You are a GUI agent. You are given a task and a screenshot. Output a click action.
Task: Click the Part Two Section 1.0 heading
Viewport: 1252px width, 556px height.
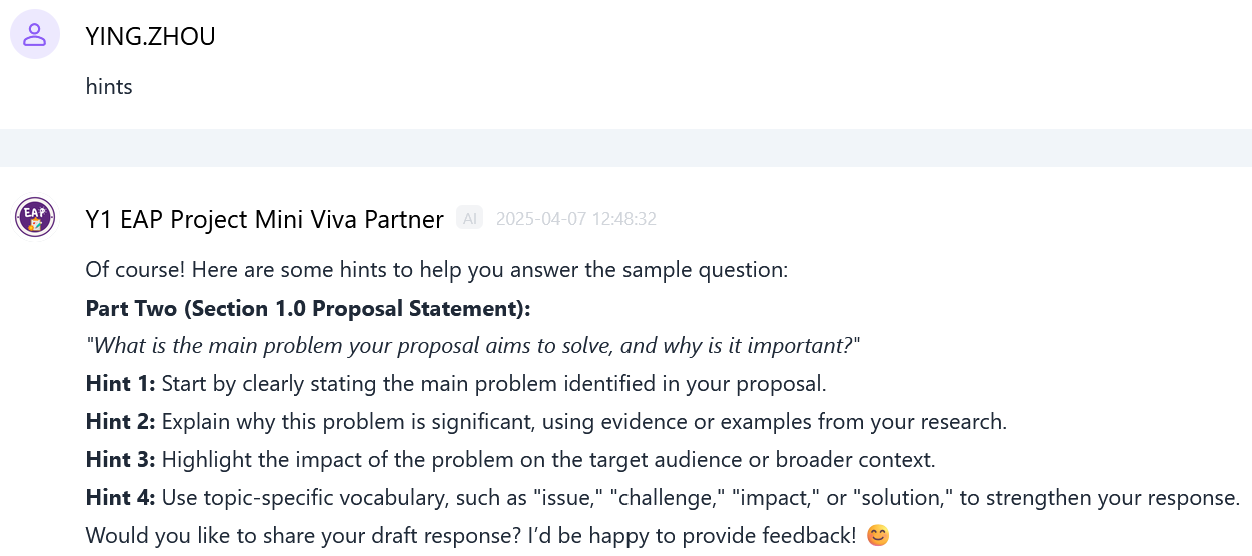[308, 308]
